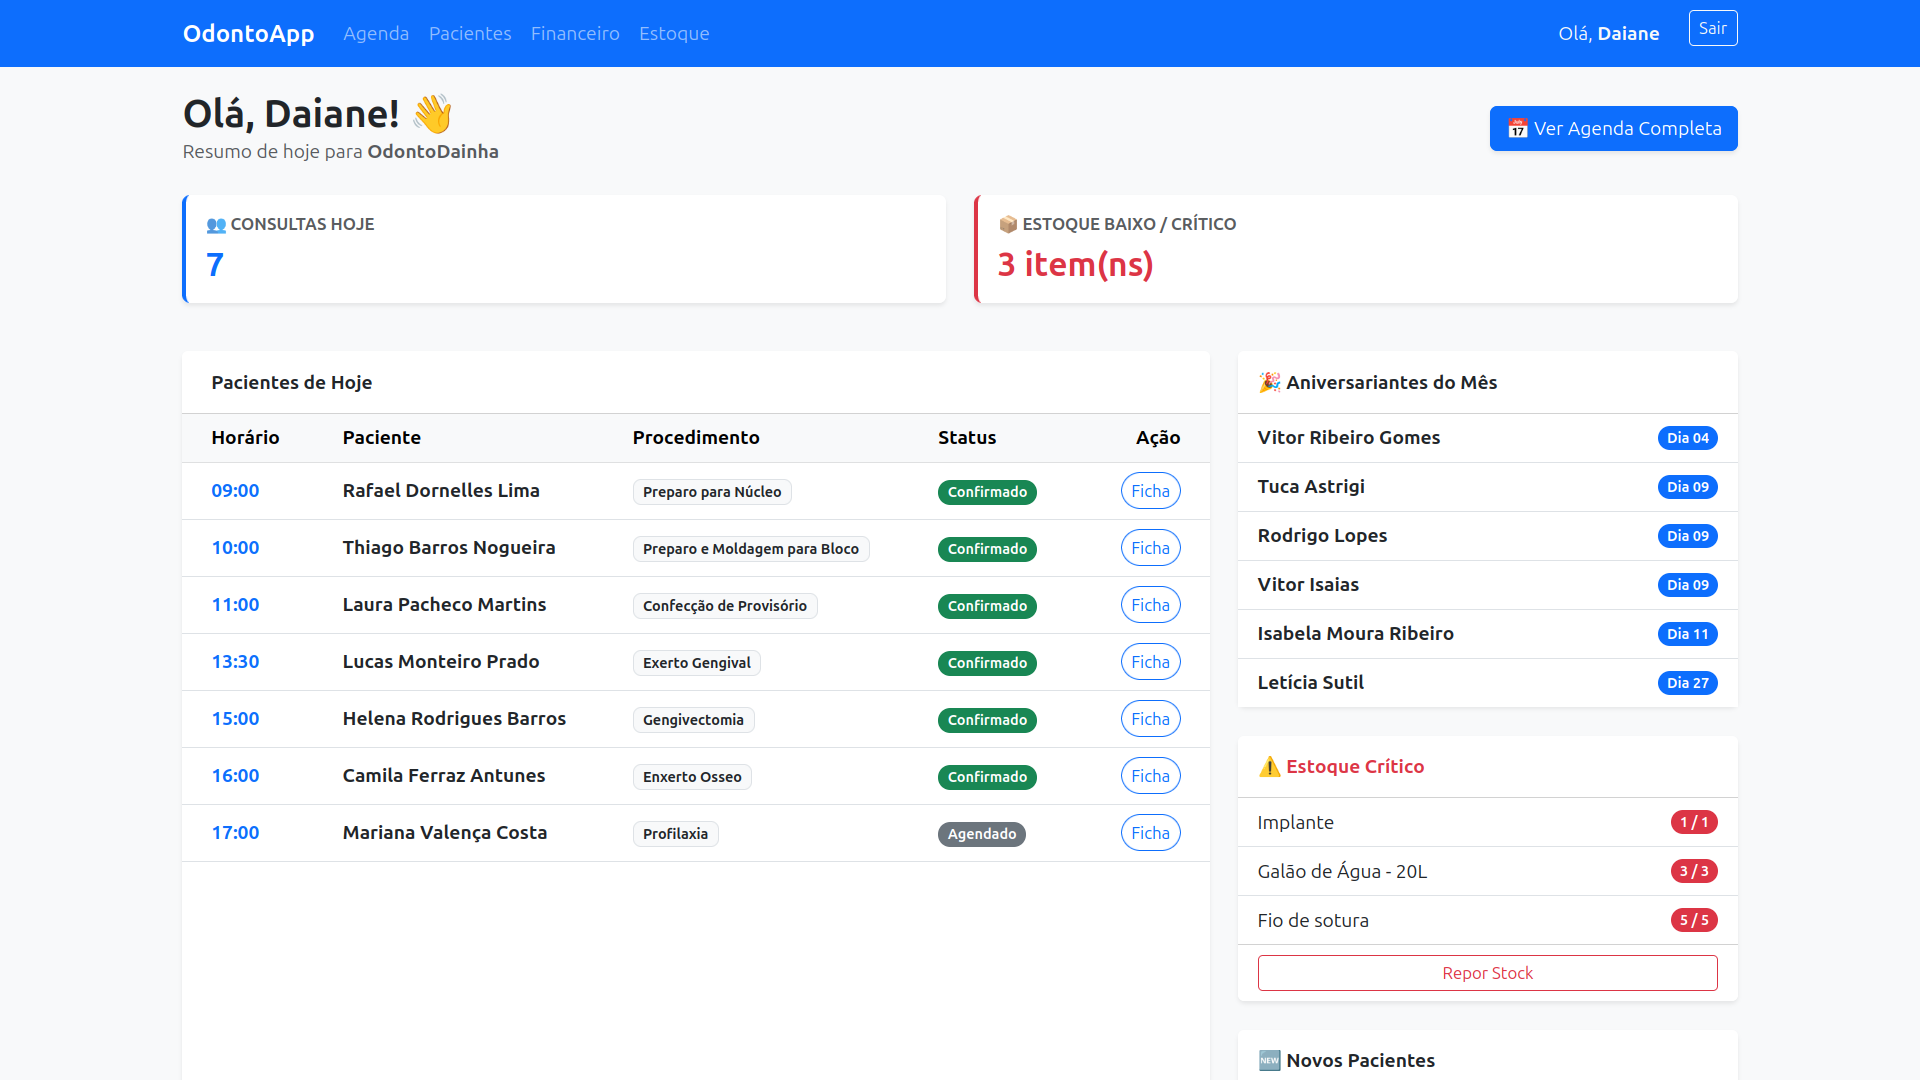Click patient name Lucas Monteiro Prado
This screenshot has height=1080, width=1920.
[441, 662]
